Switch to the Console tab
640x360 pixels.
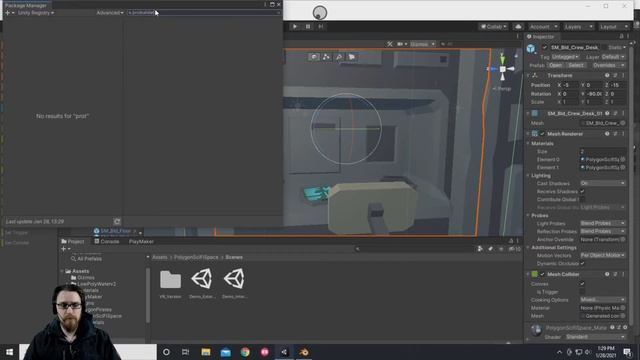click(107, 242)
